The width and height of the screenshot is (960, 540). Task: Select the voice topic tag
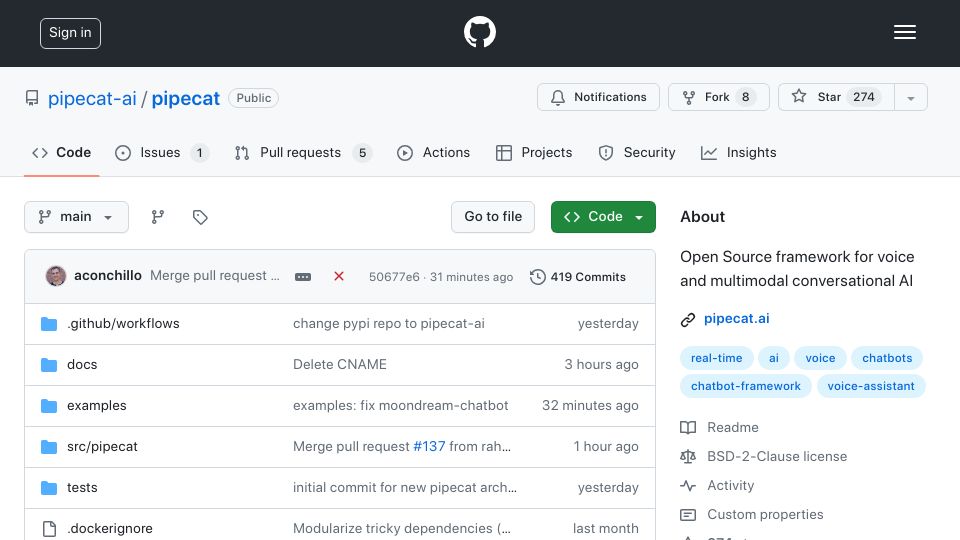[820, 358]
